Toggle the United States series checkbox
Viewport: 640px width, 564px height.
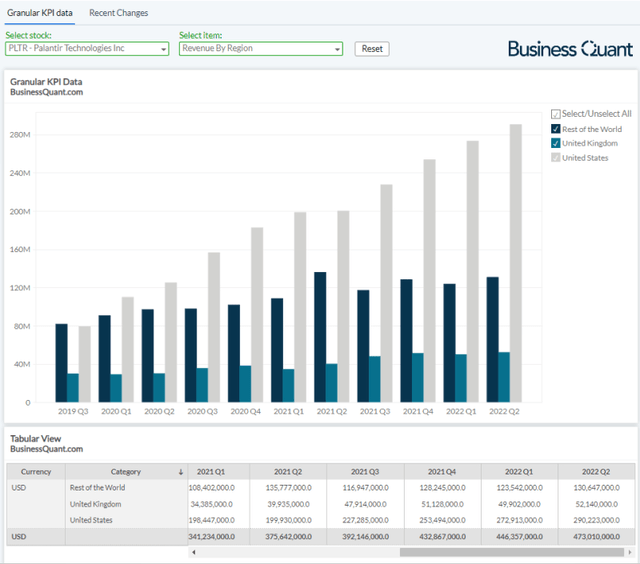tap(556, 158)
